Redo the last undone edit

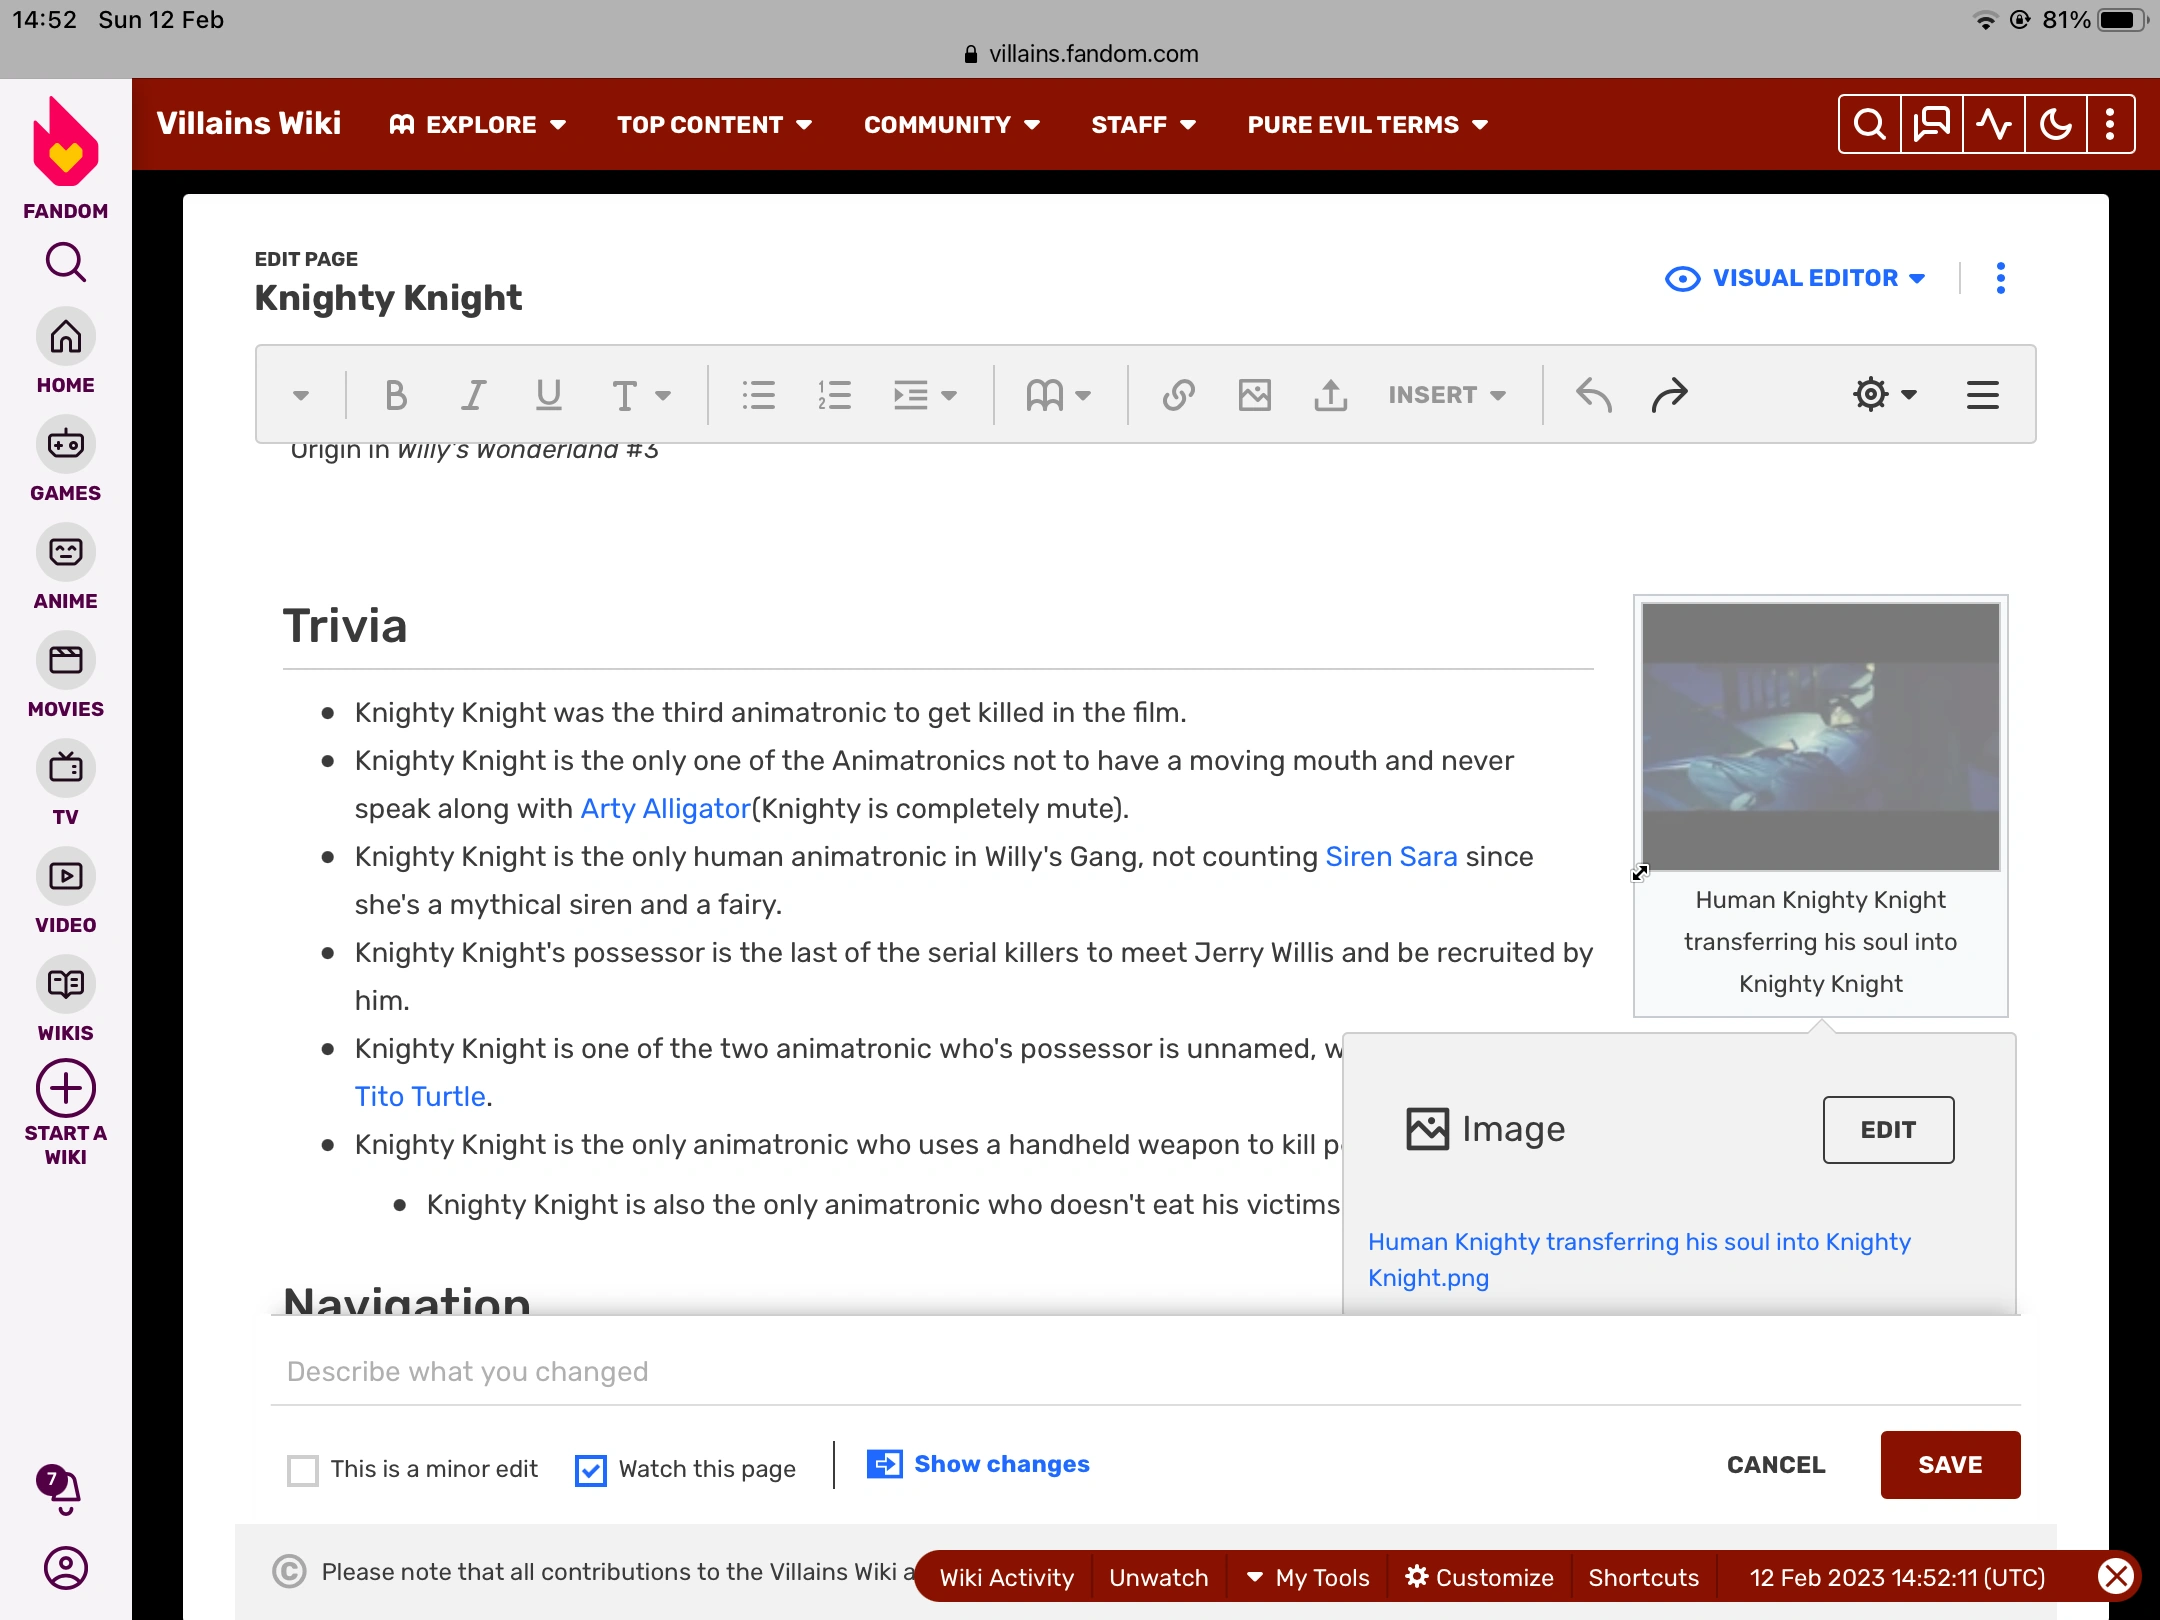[1669, 395]
